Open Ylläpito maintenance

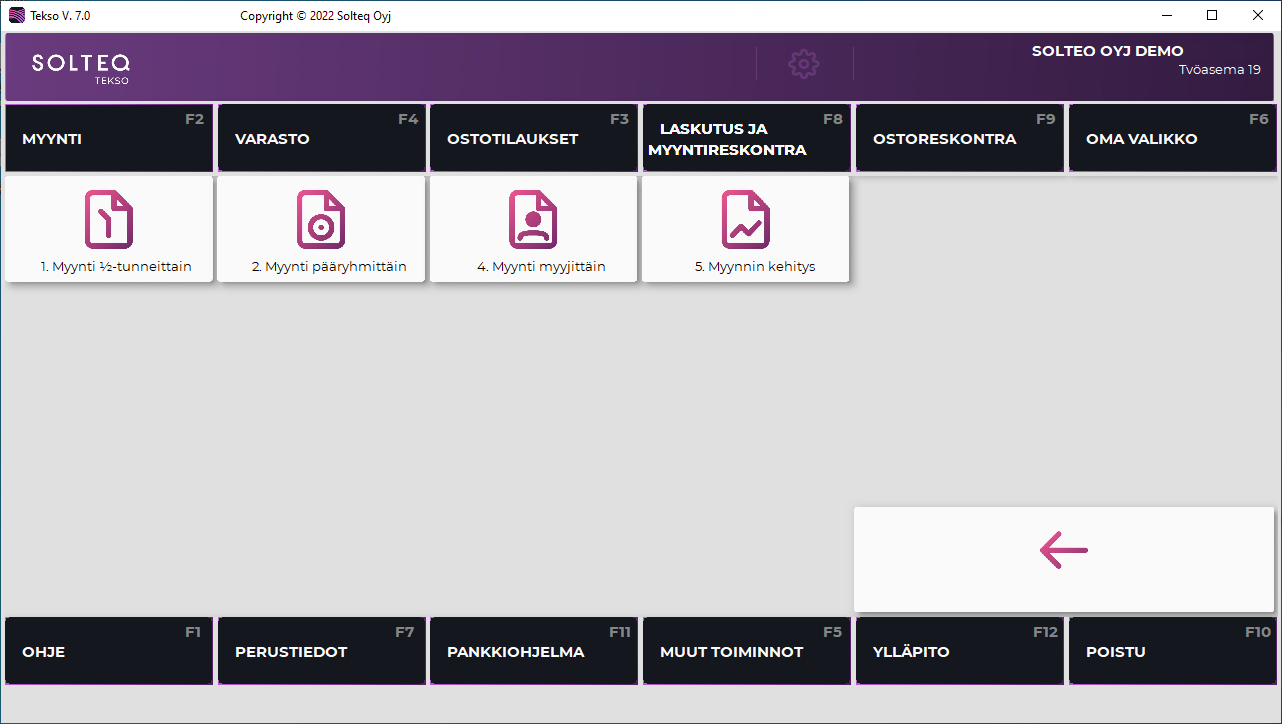[x=959, y=651]
